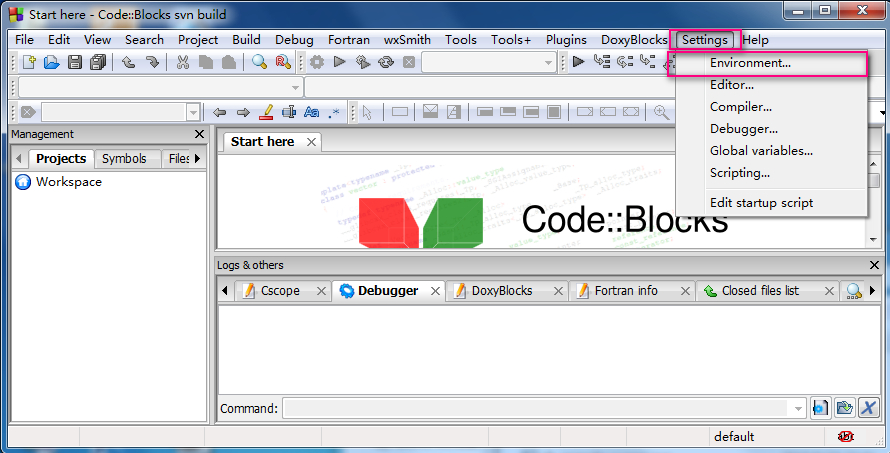890x453 pixels.
Task: Save the file with the floppy icon
Action: [x=75, y=62]
